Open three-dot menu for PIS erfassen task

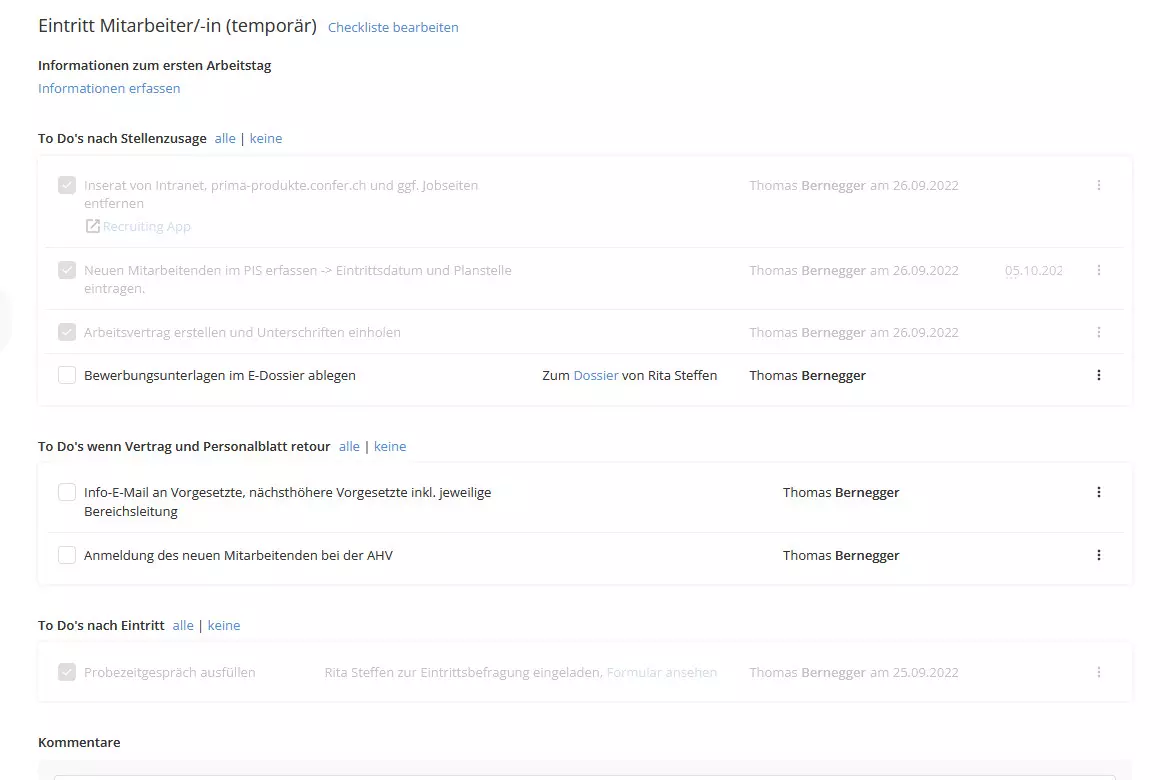[x=1098, y=270]
